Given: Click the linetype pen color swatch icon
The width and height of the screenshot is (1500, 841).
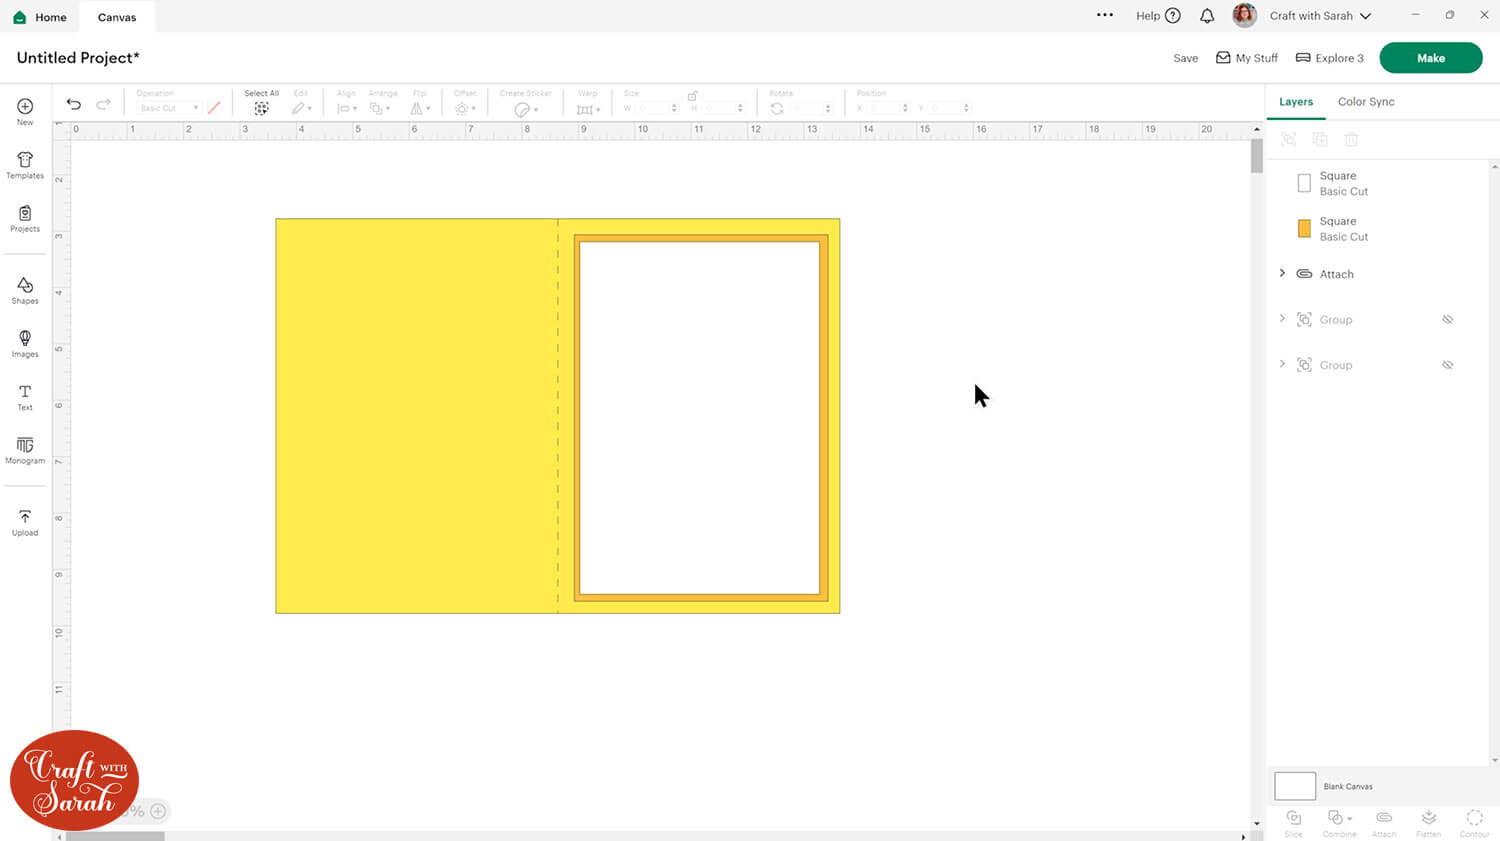Looking at the screenshot, I should click(214, 107).
